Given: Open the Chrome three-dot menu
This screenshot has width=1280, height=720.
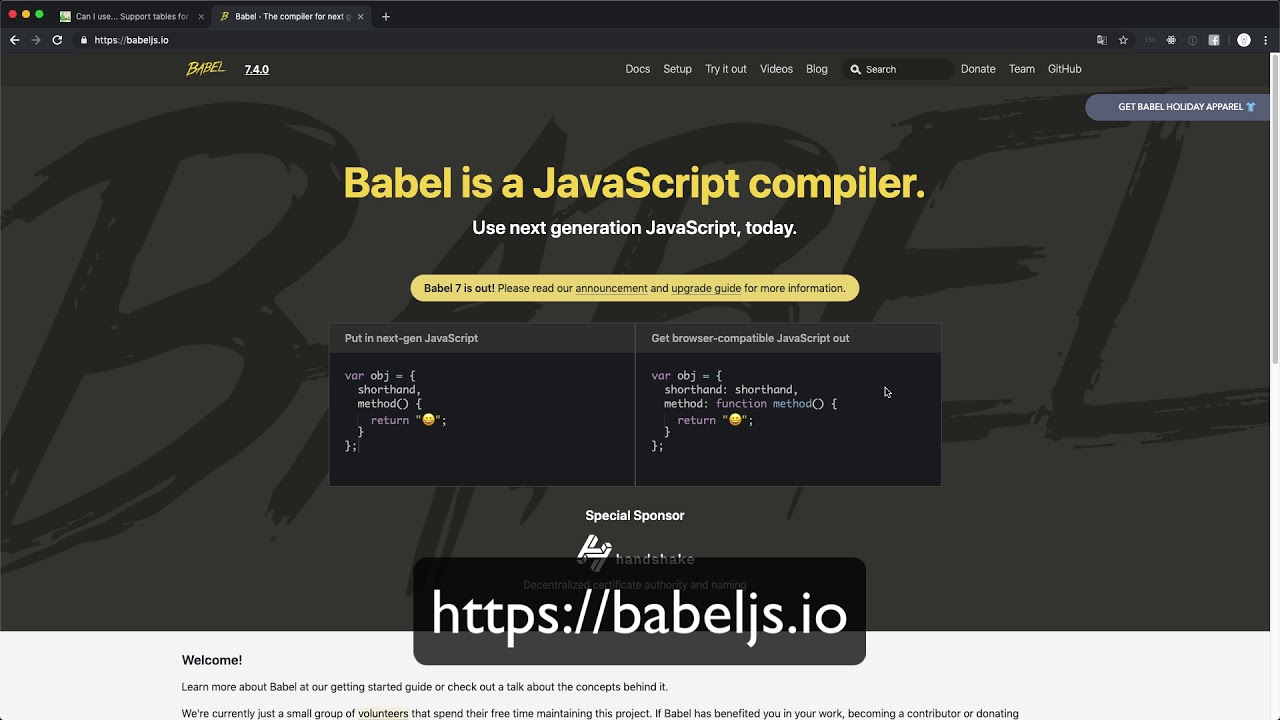Looking at the screenshot, I should click(1266, 40).
